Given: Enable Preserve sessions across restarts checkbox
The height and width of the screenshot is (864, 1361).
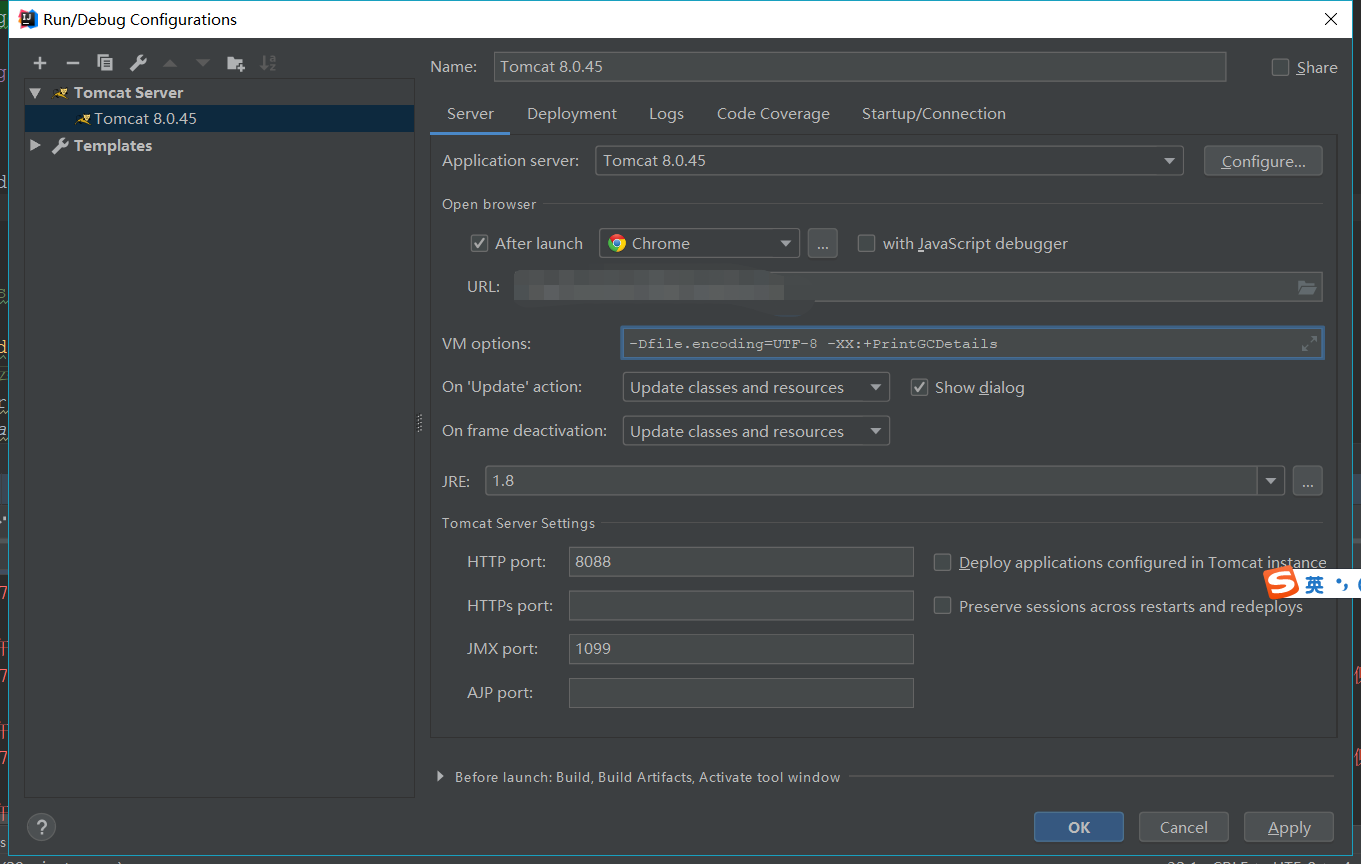Looking at the screenshot, I should 942,606.
